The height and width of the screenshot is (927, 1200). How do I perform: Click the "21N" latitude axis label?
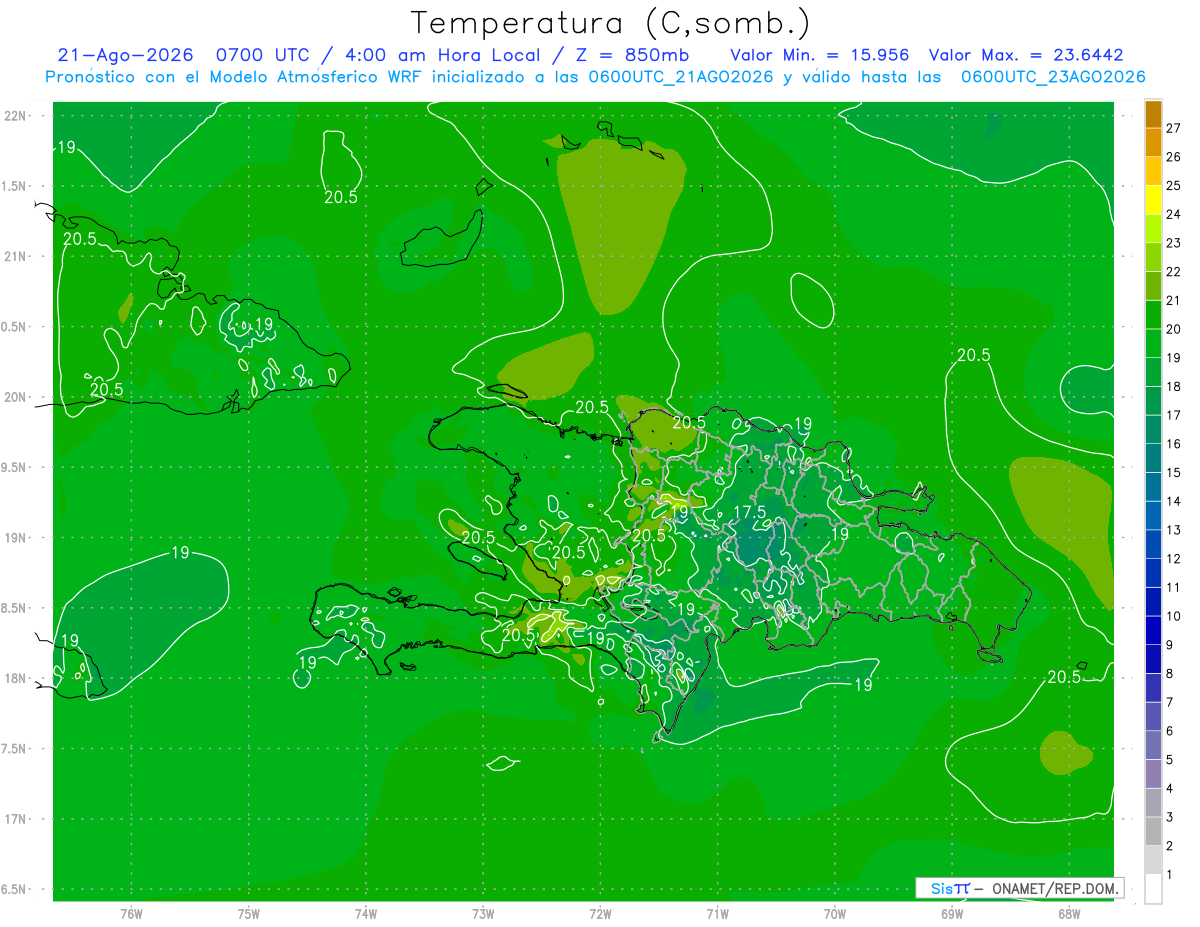(x=16, y=256)
